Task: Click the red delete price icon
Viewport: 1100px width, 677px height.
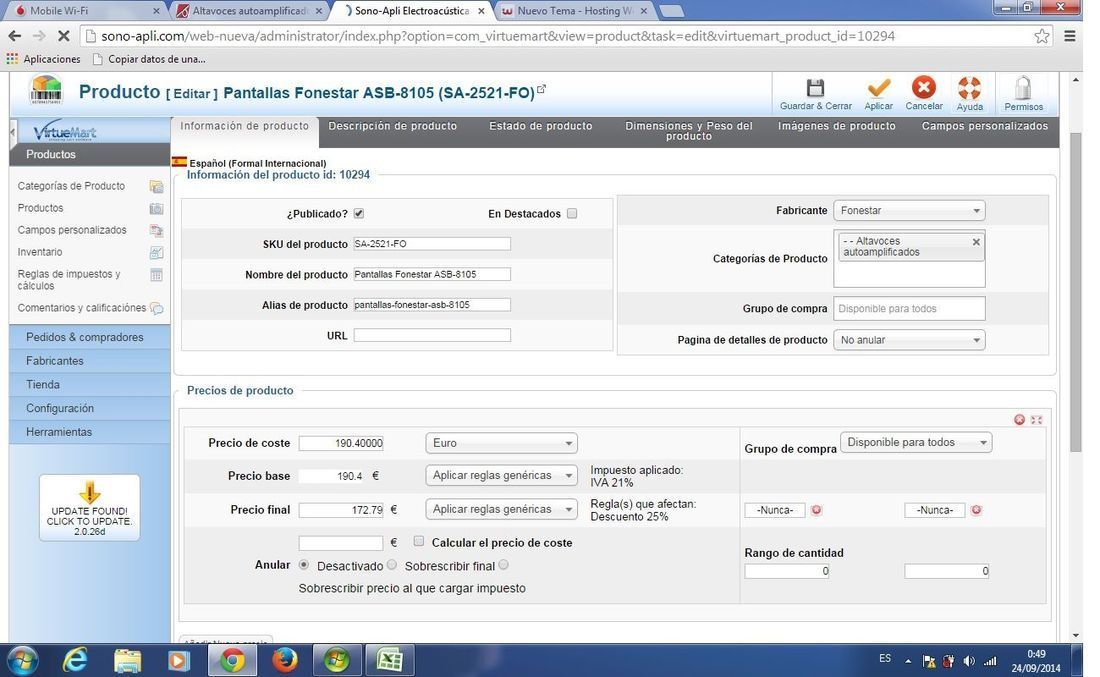Action: point(1019,420)
